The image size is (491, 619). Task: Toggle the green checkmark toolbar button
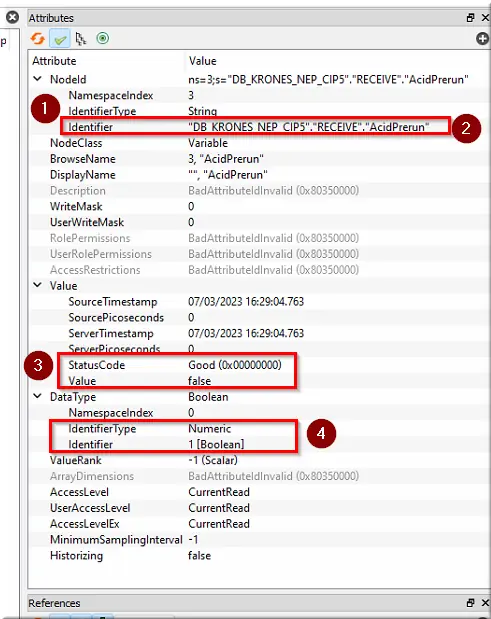point(60,39)
